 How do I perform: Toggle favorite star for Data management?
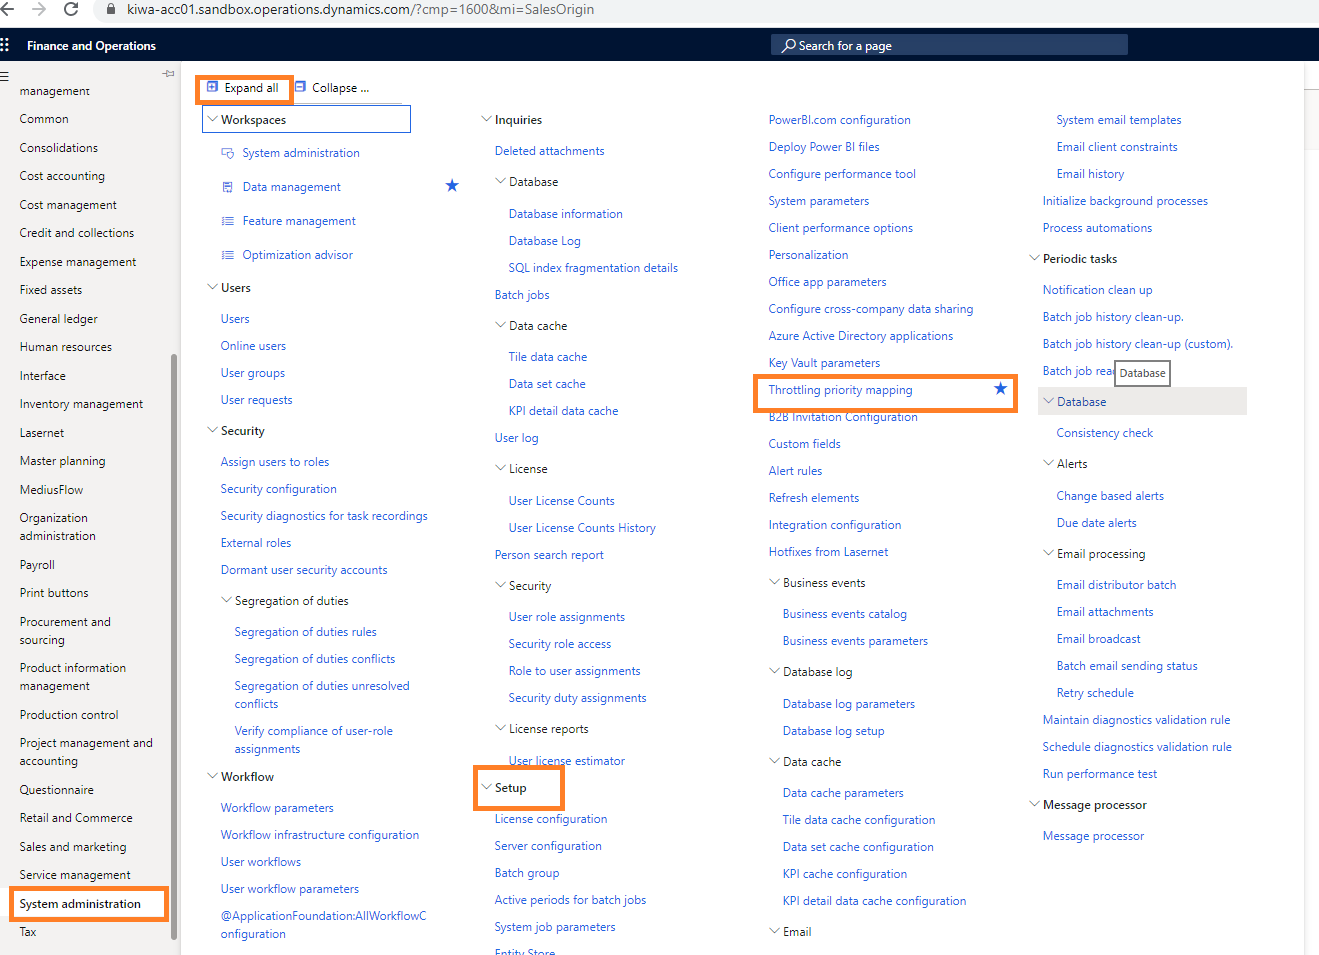click(x=452, y=186)
